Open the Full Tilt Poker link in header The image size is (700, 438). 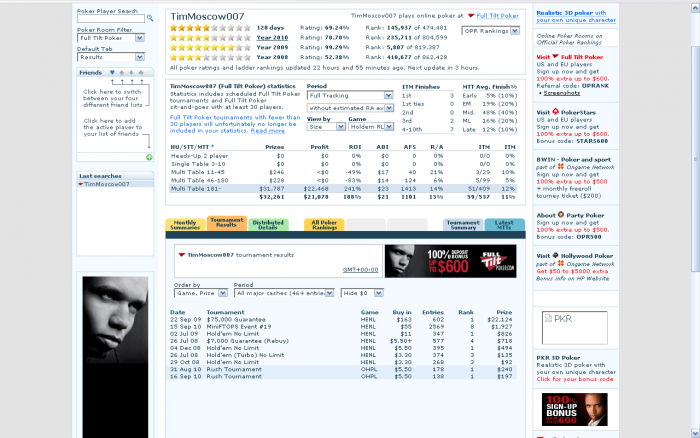tap(497, 16)
